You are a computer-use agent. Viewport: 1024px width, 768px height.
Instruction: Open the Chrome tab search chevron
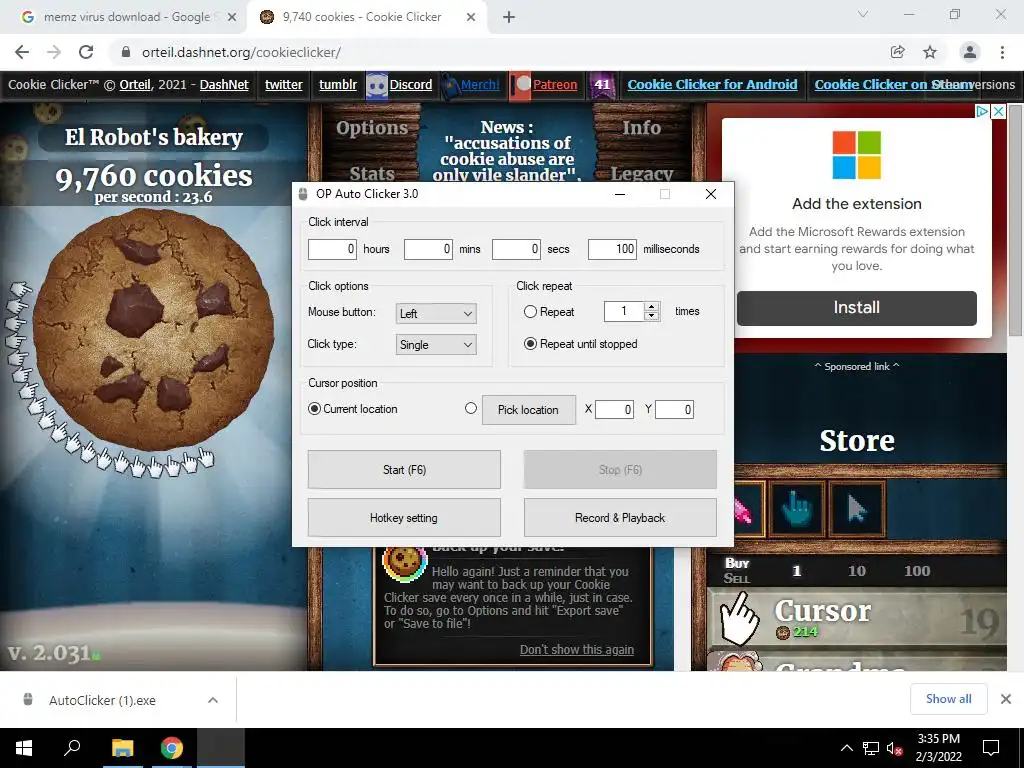(863, 14)
